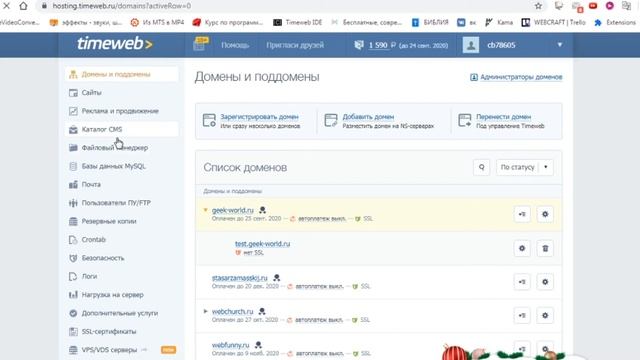Click the Crontab sidebar icon
This screenshot has height=360, width=640.
click(x=73, y=240)
